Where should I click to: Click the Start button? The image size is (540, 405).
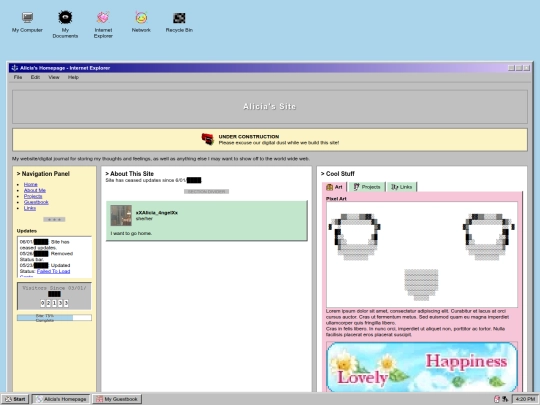(15, 399)
